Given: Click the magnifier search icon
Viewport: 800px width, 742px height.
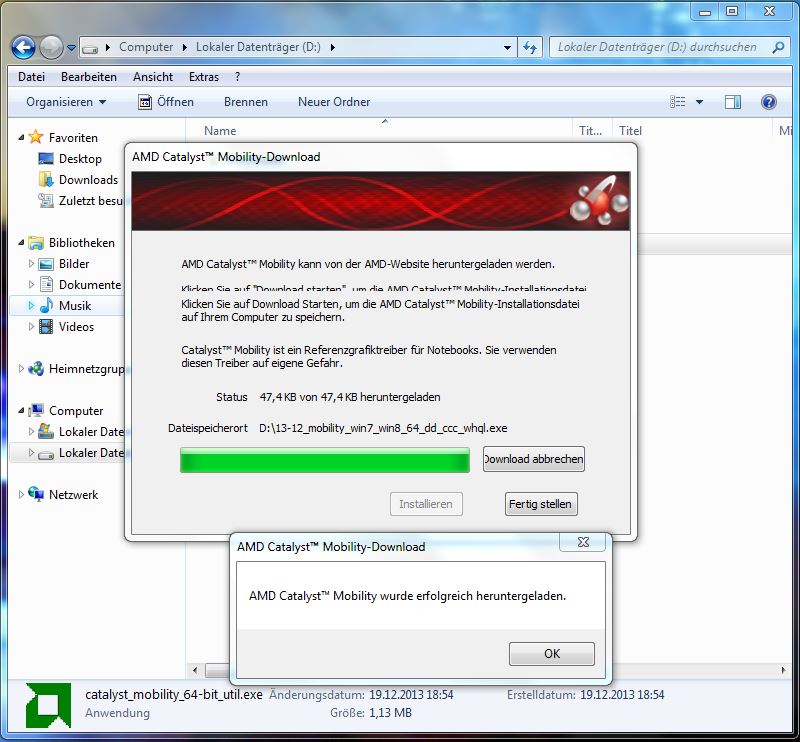Looking at the screenshot, I should [x=778, y=47].
